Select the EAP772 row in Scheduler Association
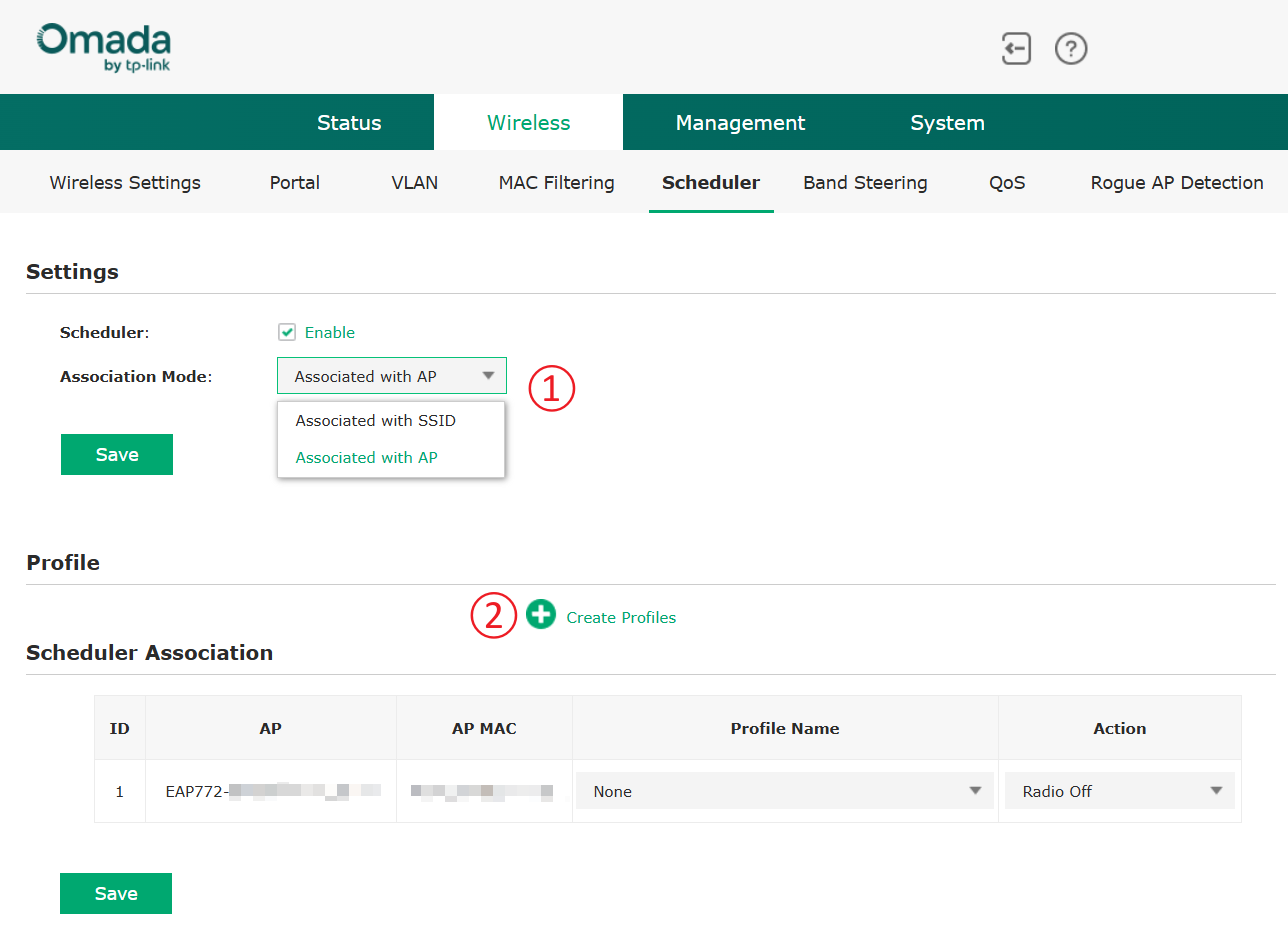 tap(270, 790)
